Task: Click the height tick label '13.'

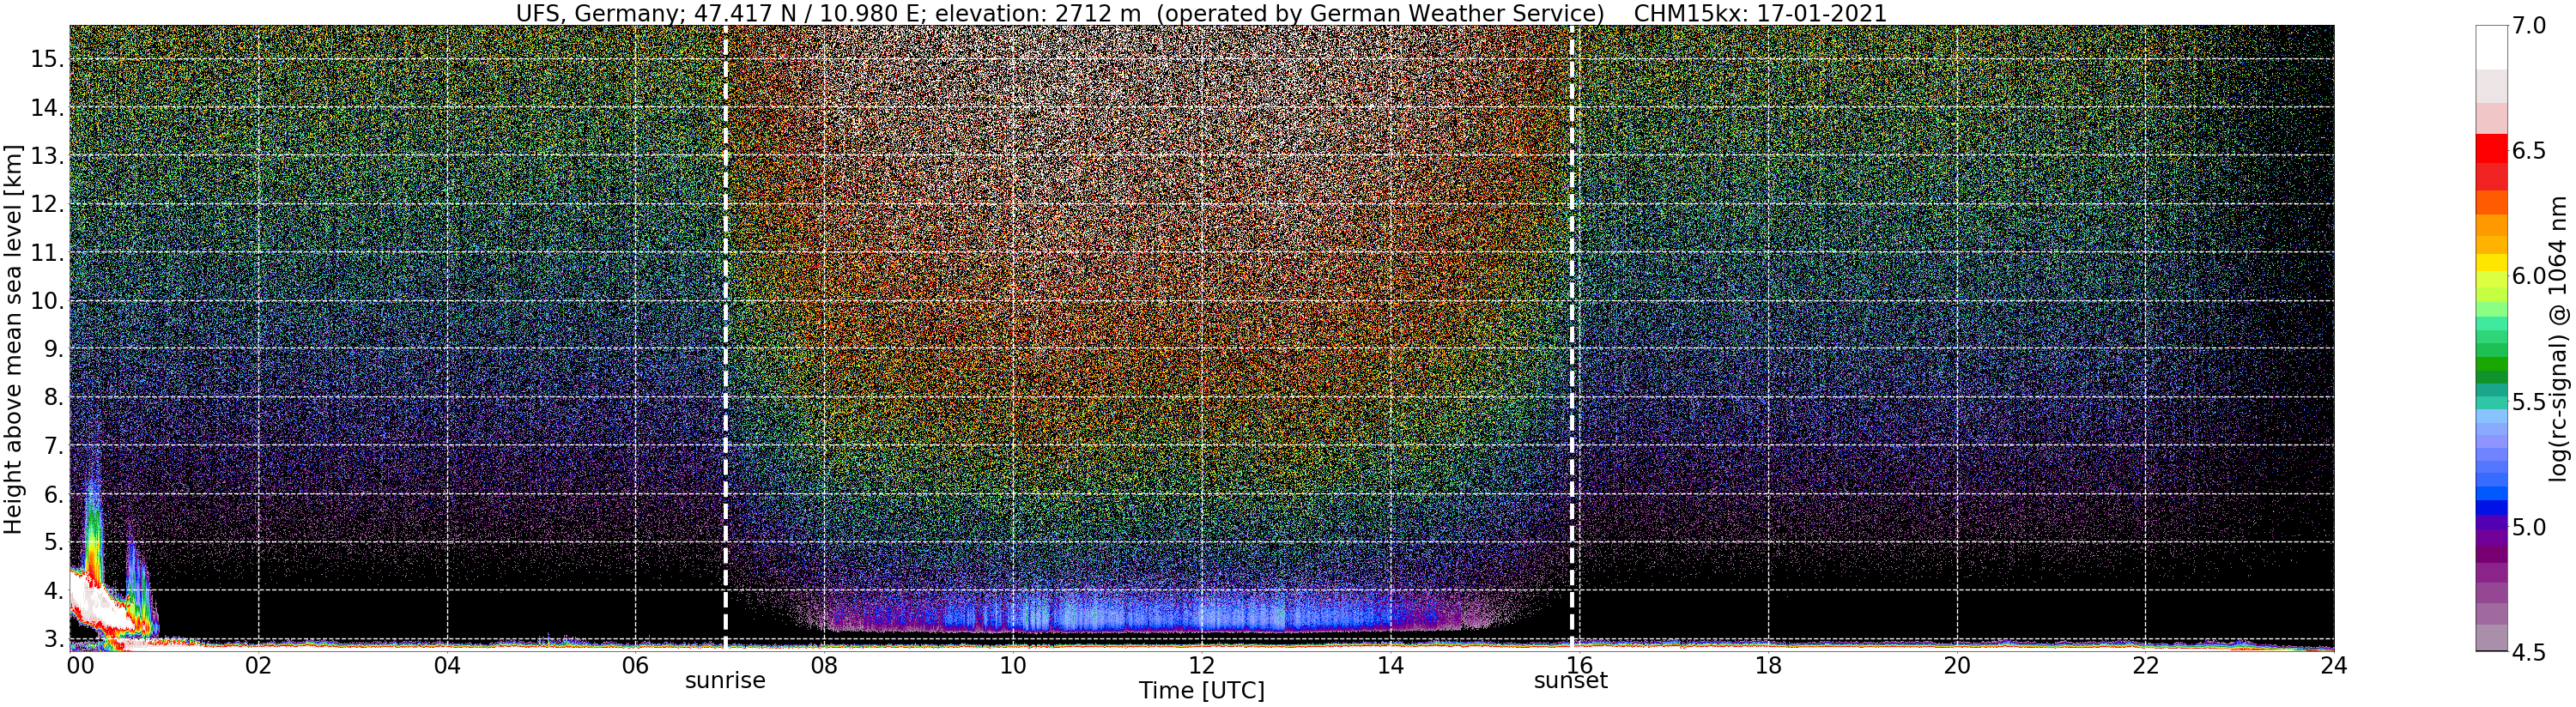Action: pos(47,156)
